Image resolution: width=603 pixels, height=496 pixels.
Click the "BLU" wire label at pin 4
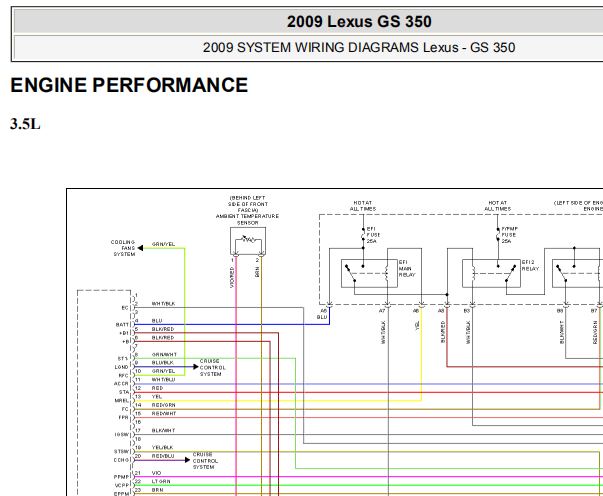(157, 321)
